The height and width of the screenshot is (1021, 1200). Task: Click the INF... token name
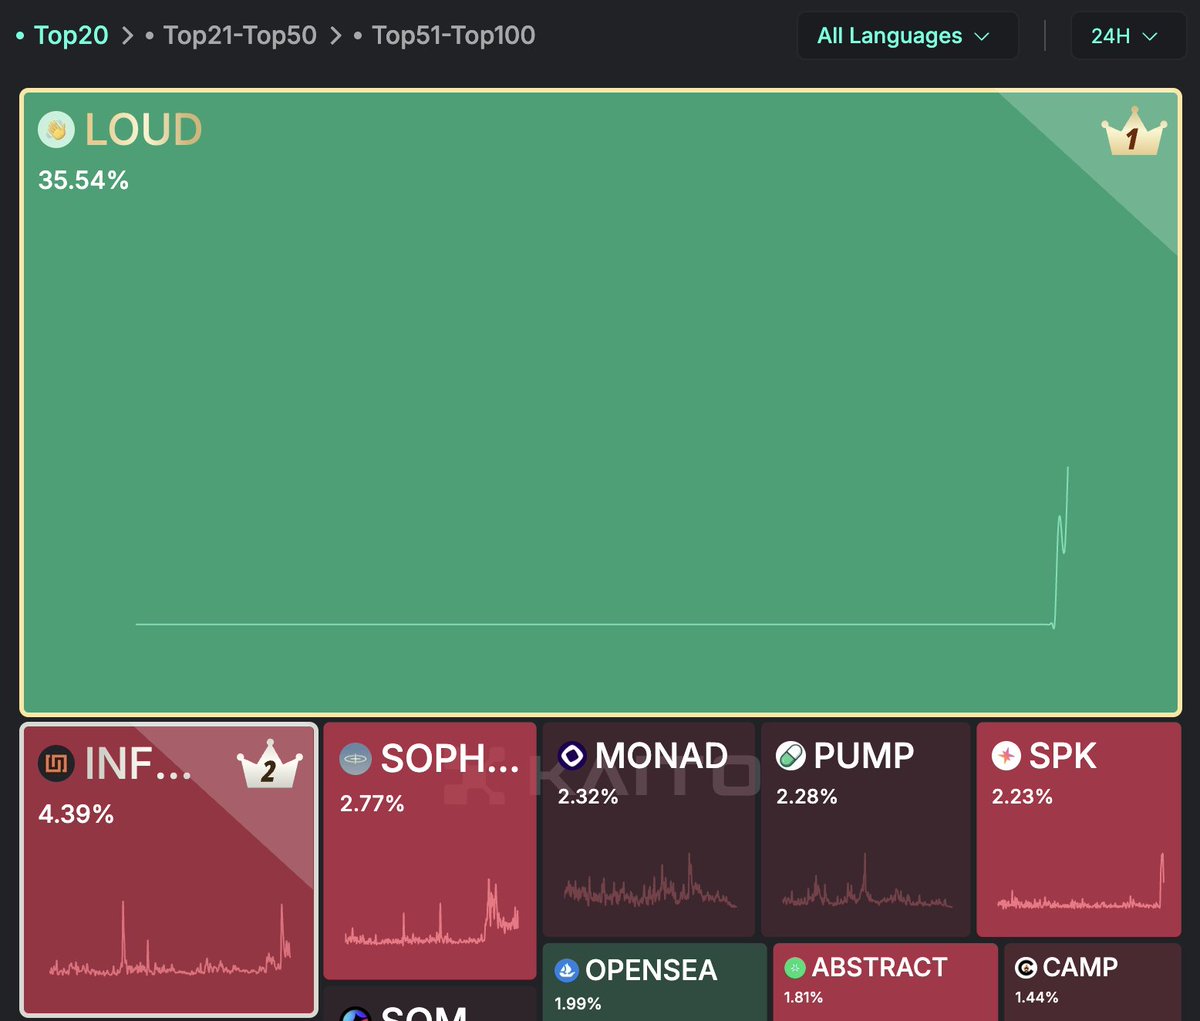[x=138, y=764]
